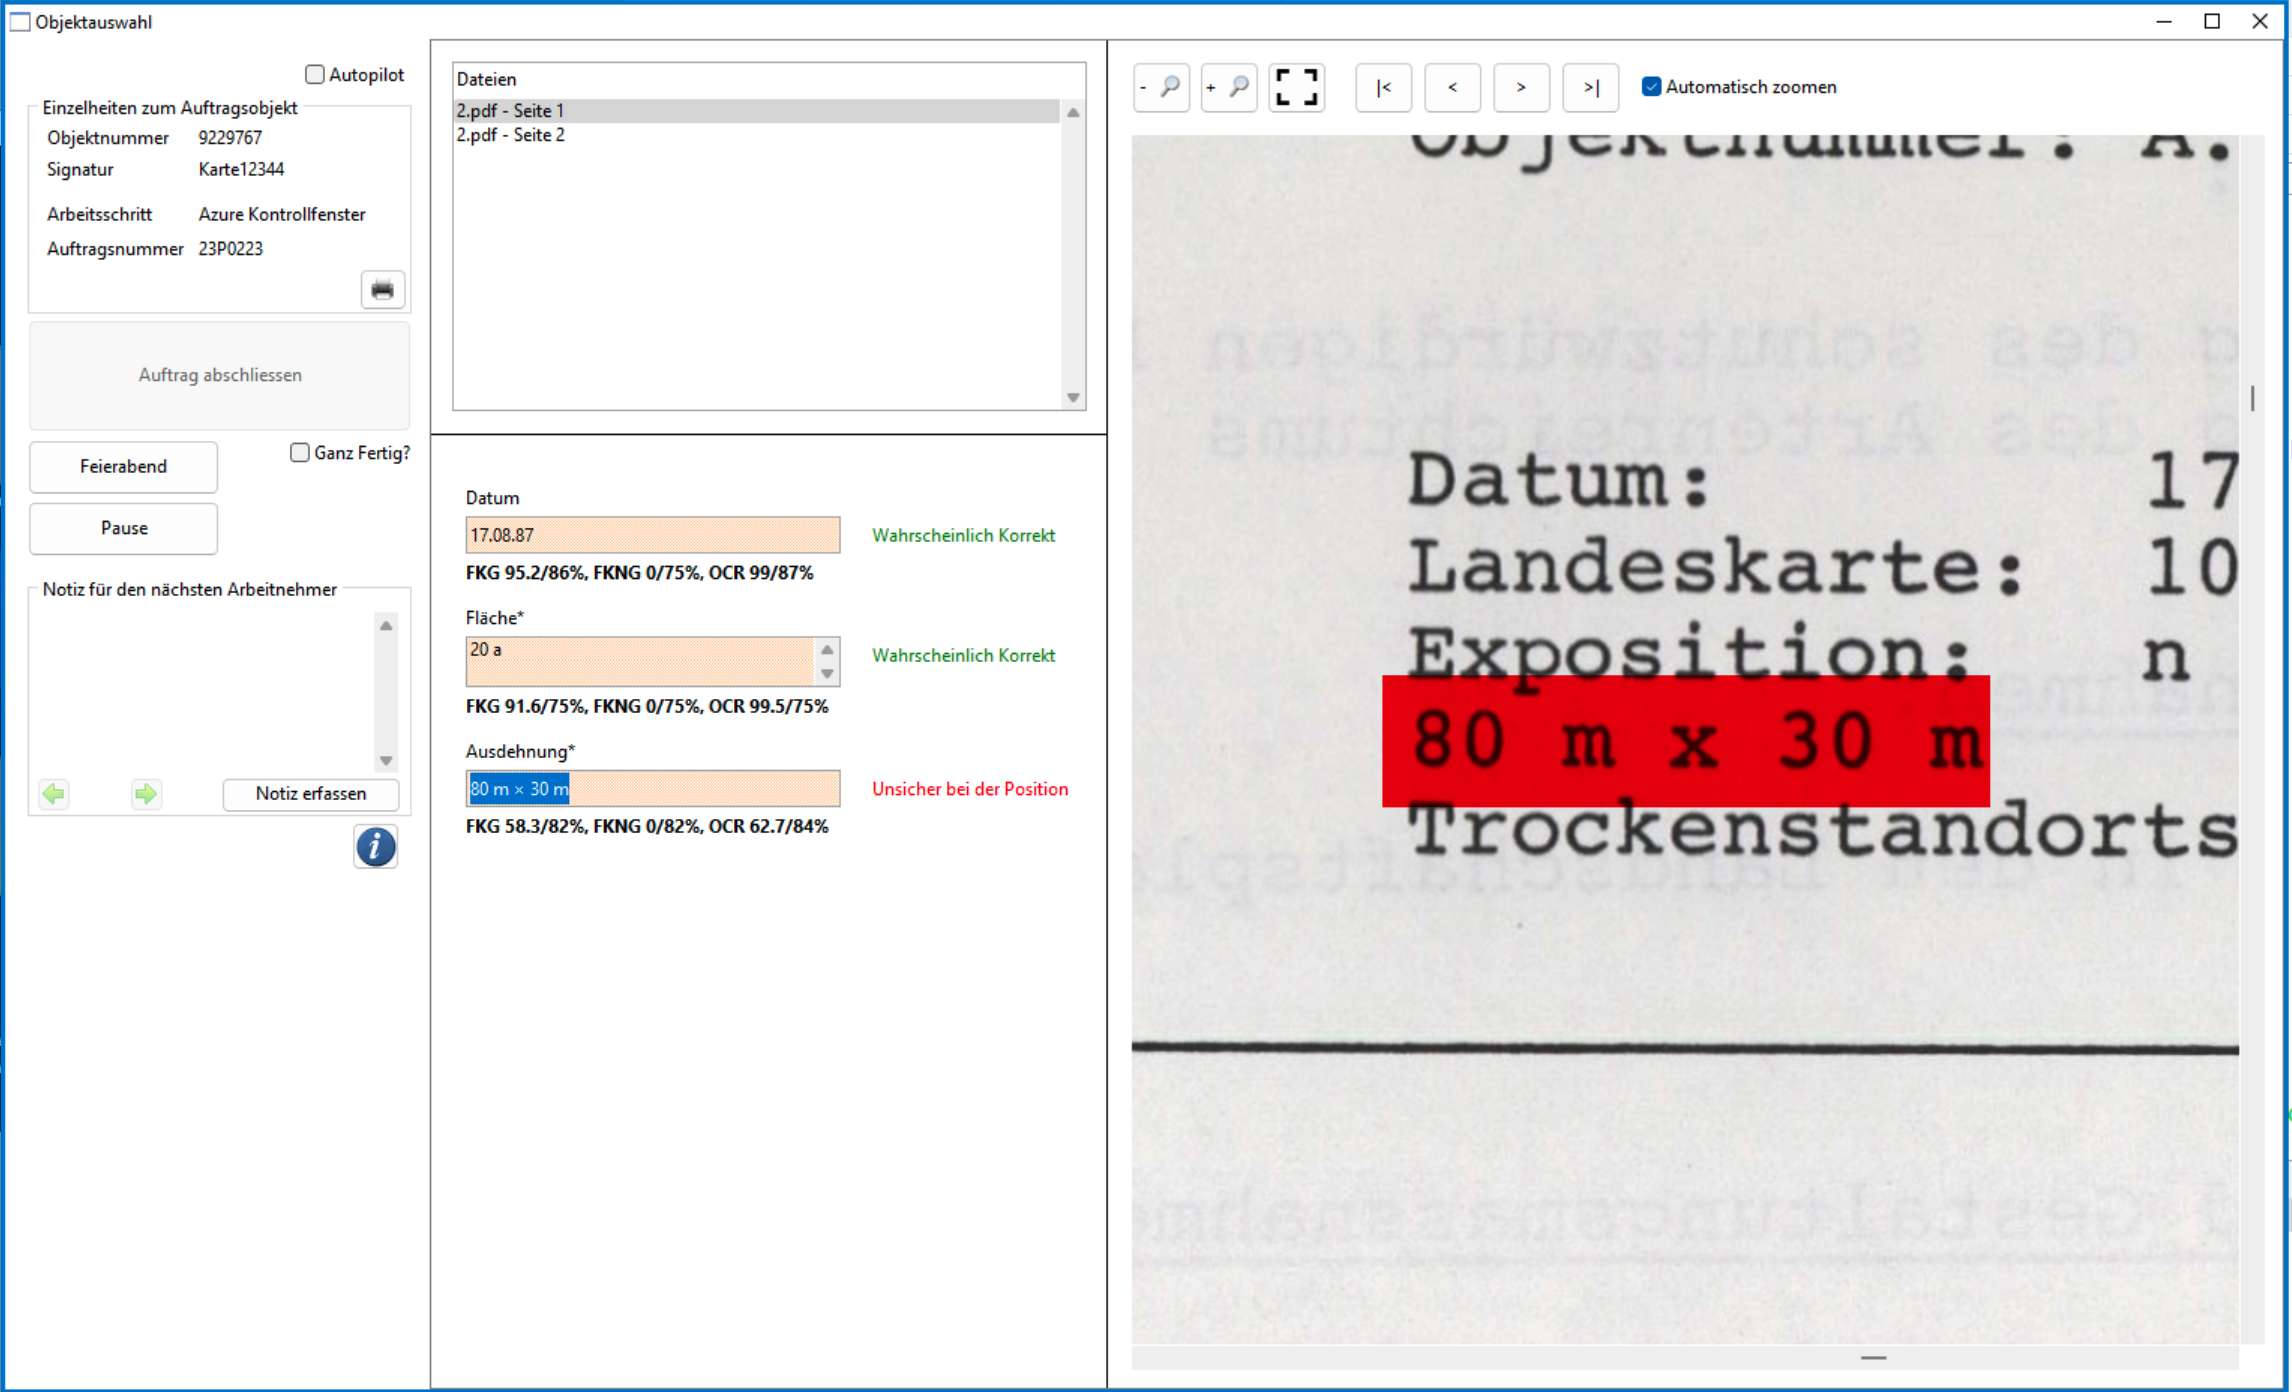Uncheck Automatisch zoomen checkbox
This screenshot has height=1392, width=2292.
click(1652, 87)
